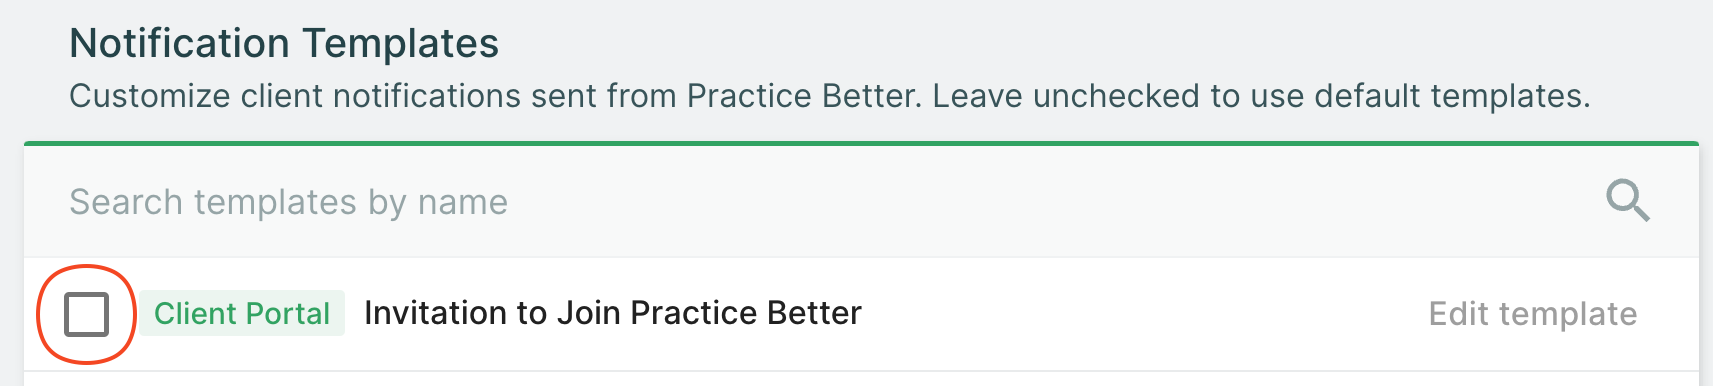Open Edit template for the invitation notification
This screenshot has height=386, width=1713.
click(1532, 314)
